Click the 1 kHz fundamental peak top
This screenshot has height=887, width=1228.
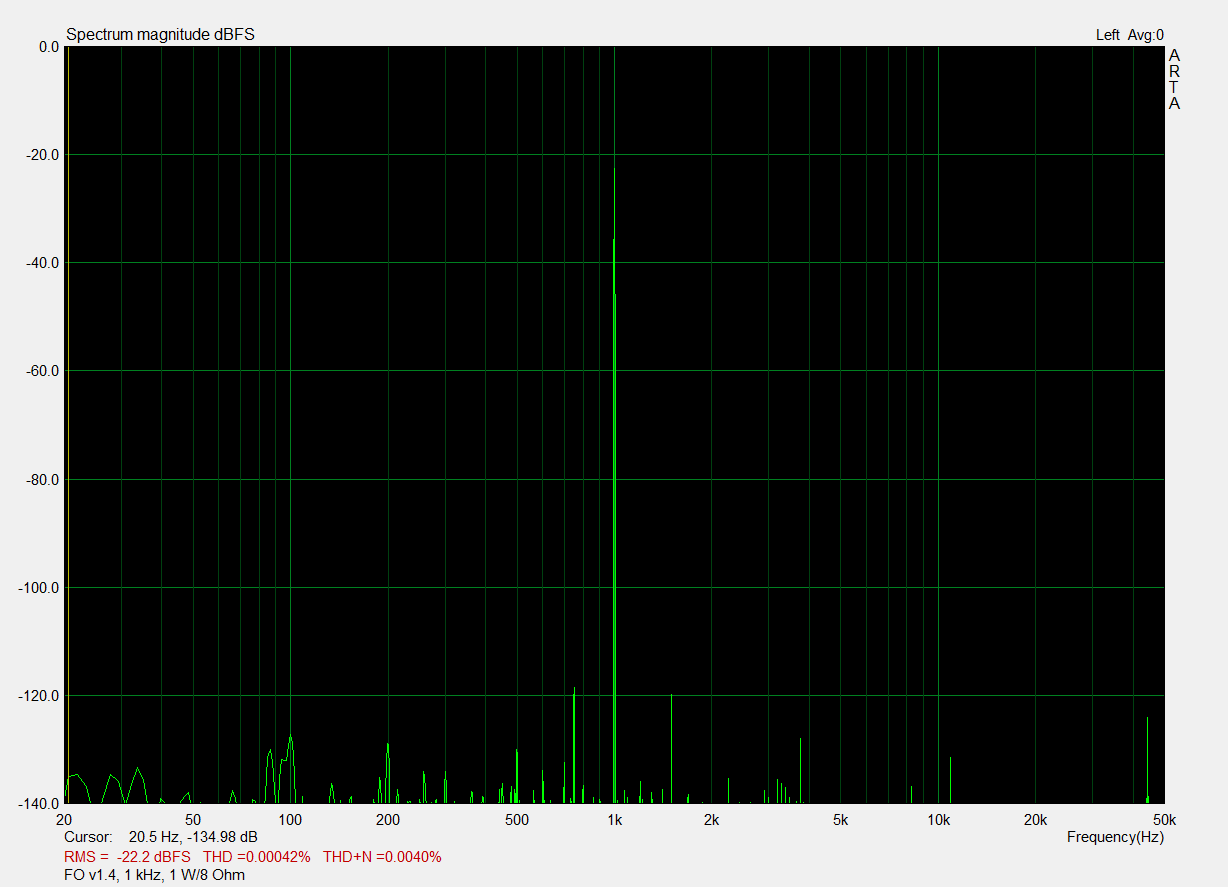(x=614, y=168)
